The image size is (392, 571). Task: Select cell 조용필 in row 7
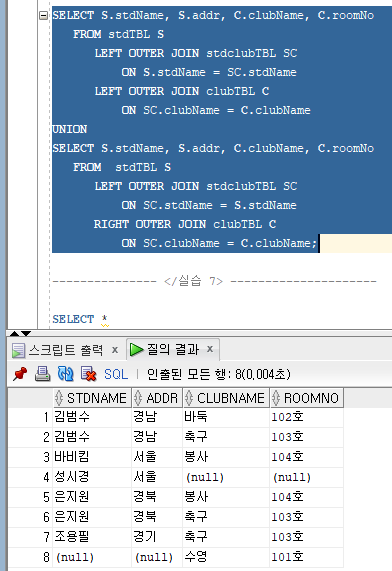click(x=92, y=537)
